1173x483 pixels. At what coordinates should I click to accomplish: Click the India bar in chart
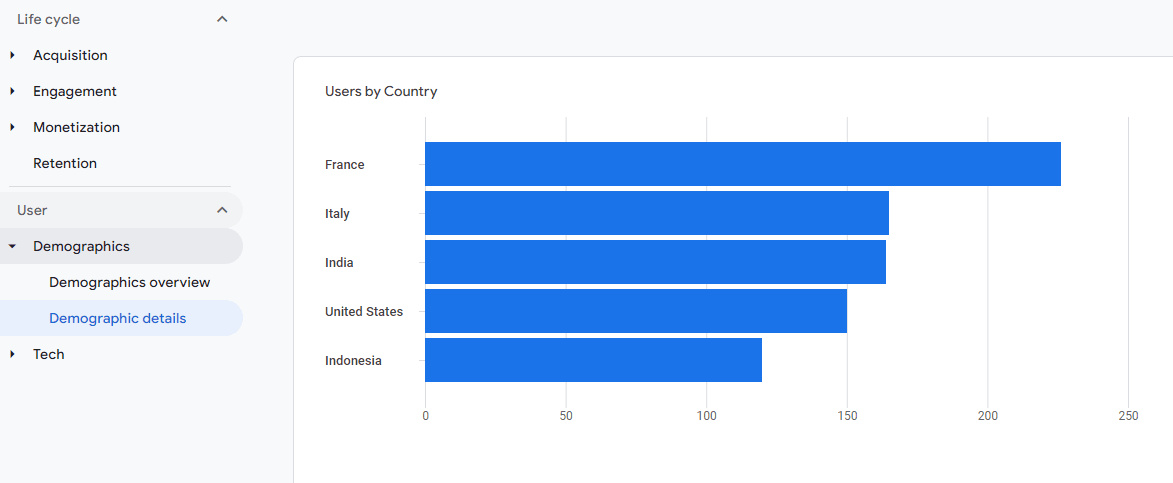coord(655,262)
